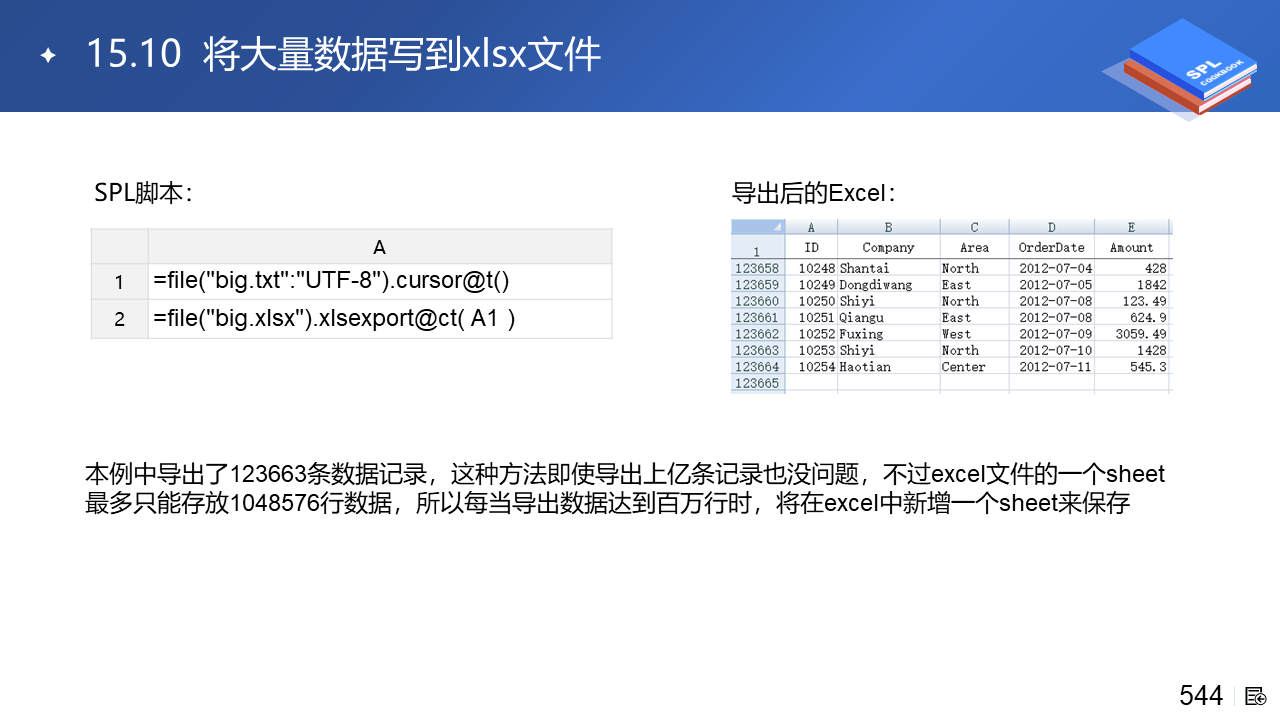Screen dimensions: 1280x720
Task: Click ID cell 10253
Action: (x=811, y=351)
